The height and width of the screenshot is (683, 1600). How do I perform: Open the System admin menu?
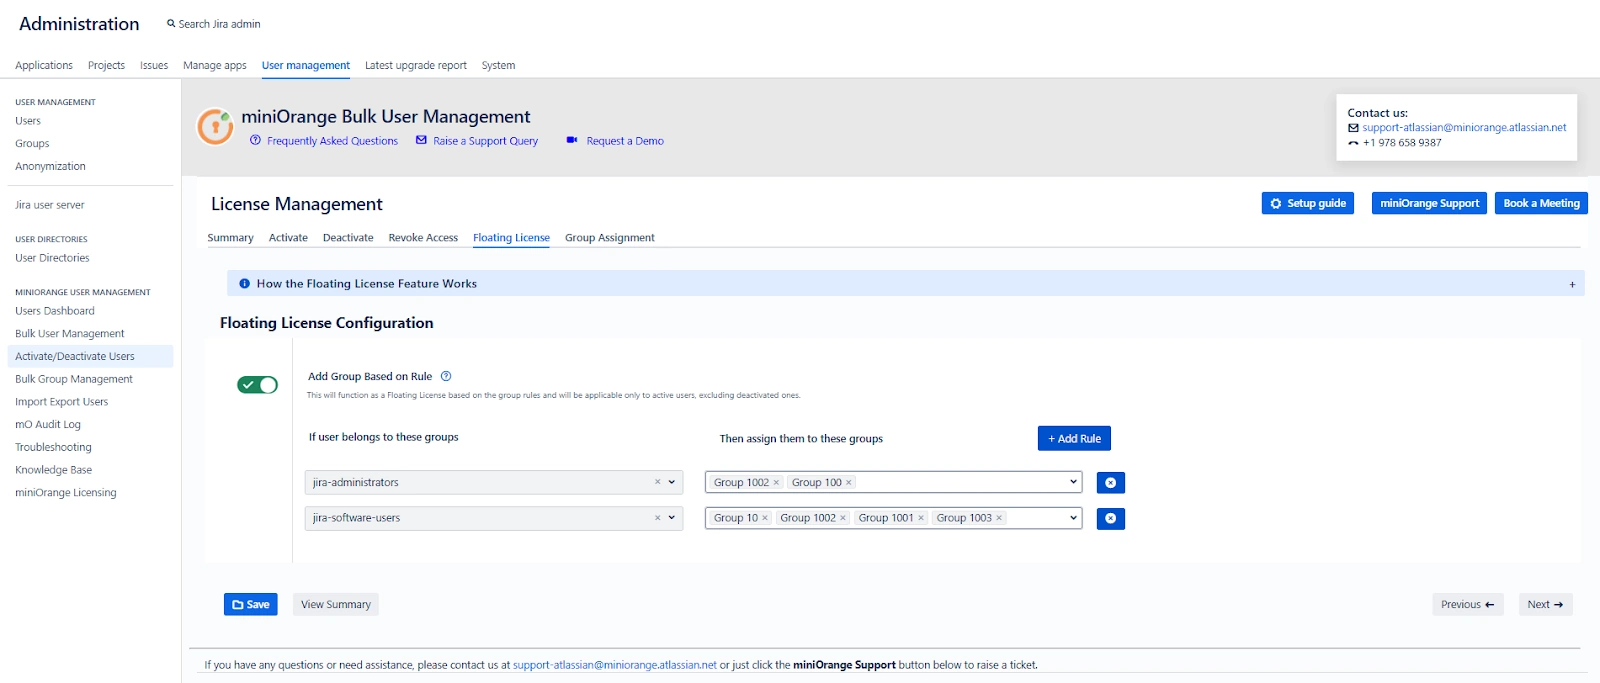(x=498, y=66)
